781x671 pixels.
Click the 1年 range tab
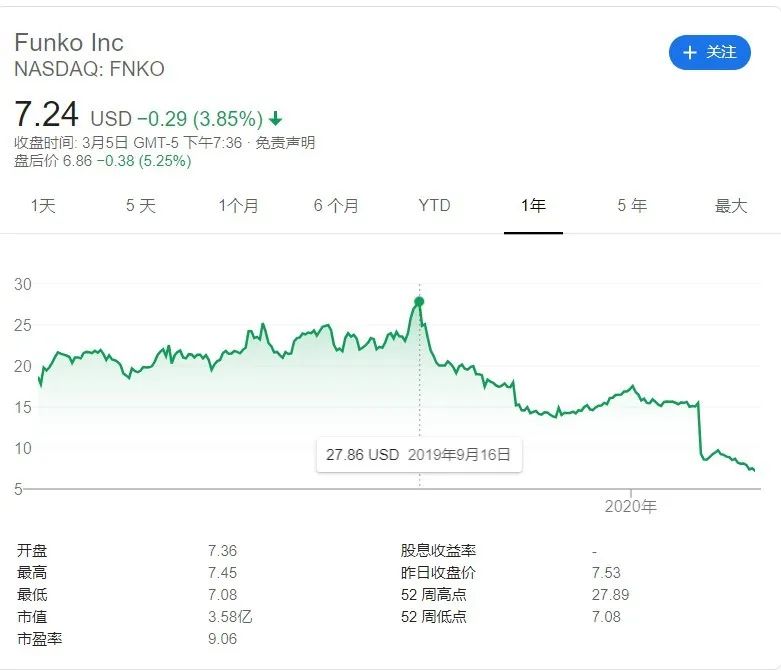click(533, 206)
